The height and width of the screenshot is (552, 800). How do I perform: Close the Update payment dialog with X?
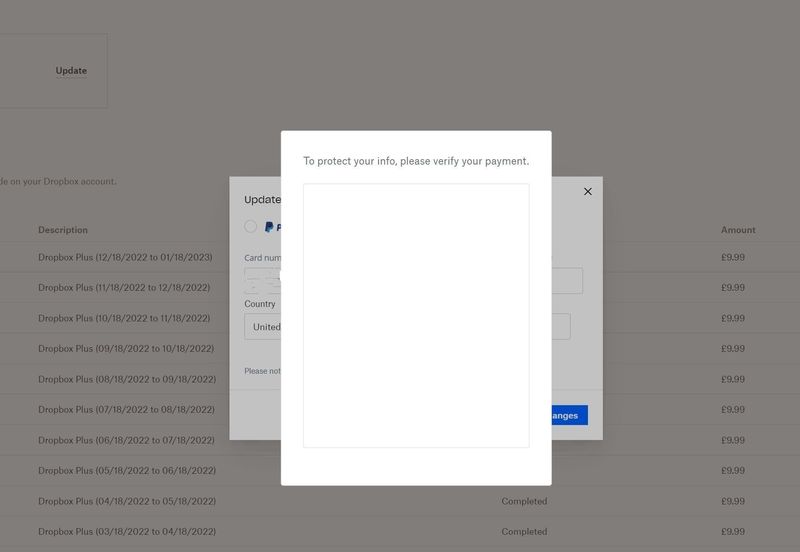coord(588,191)
